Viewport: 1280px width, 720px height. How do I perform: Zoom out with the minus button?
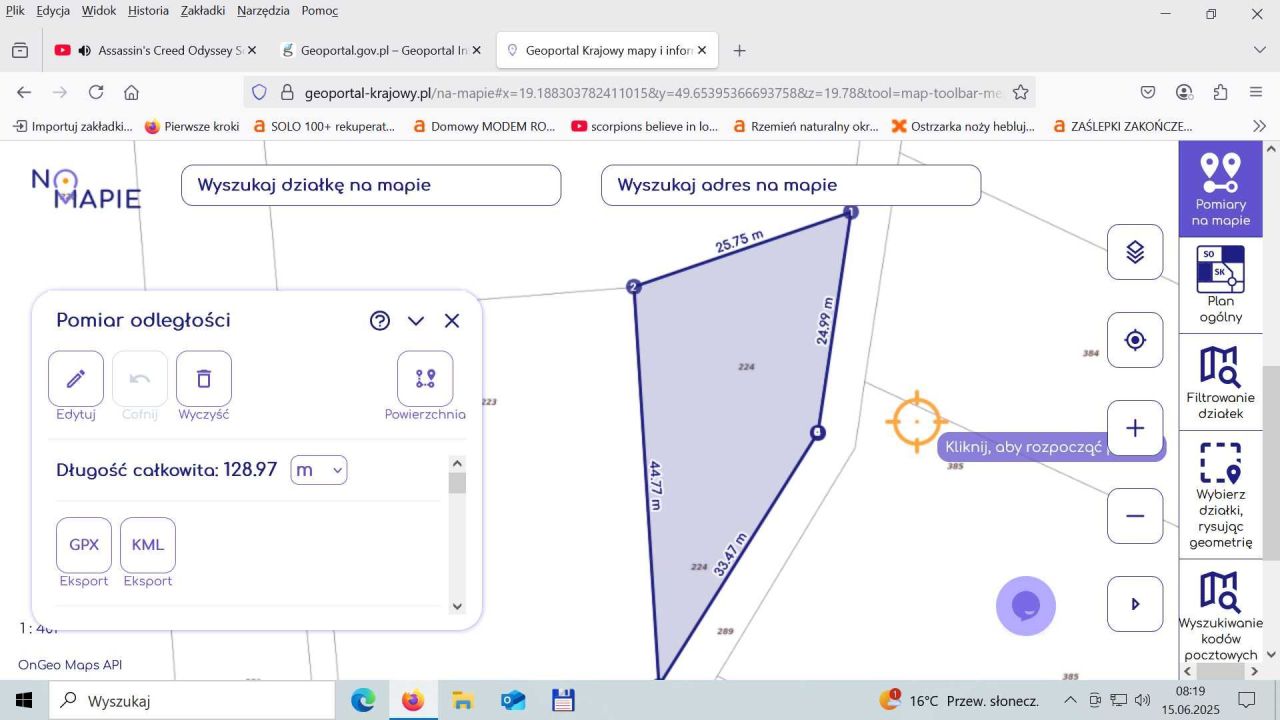point(1135,516)
